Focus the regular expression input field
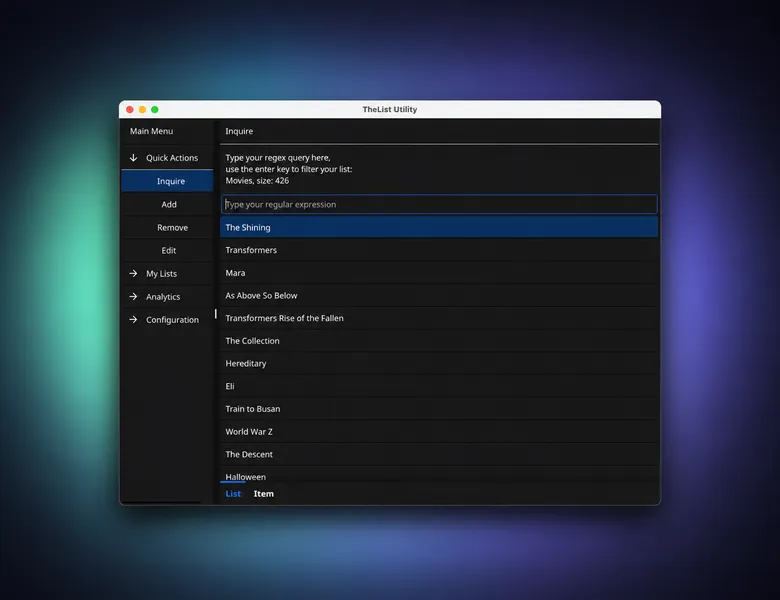 pyautogui.click(x=439, y=204)
